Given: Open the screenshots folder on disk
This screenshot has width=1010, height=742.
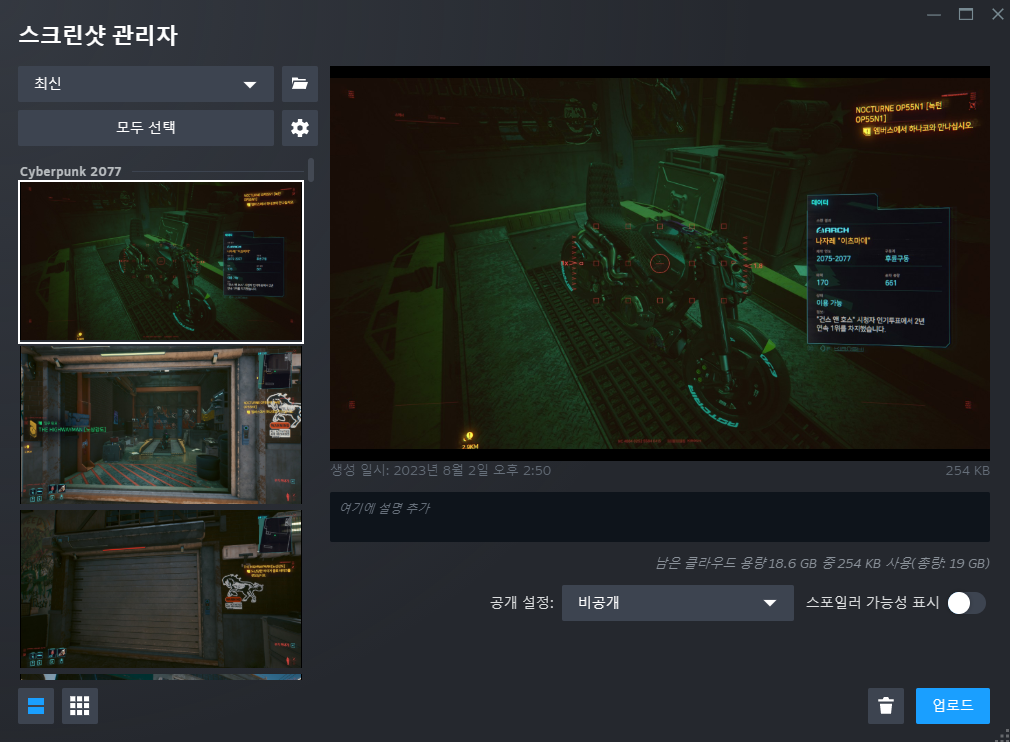Looking at the screenshot, I should pyautogui.click(x=300, y=84).
